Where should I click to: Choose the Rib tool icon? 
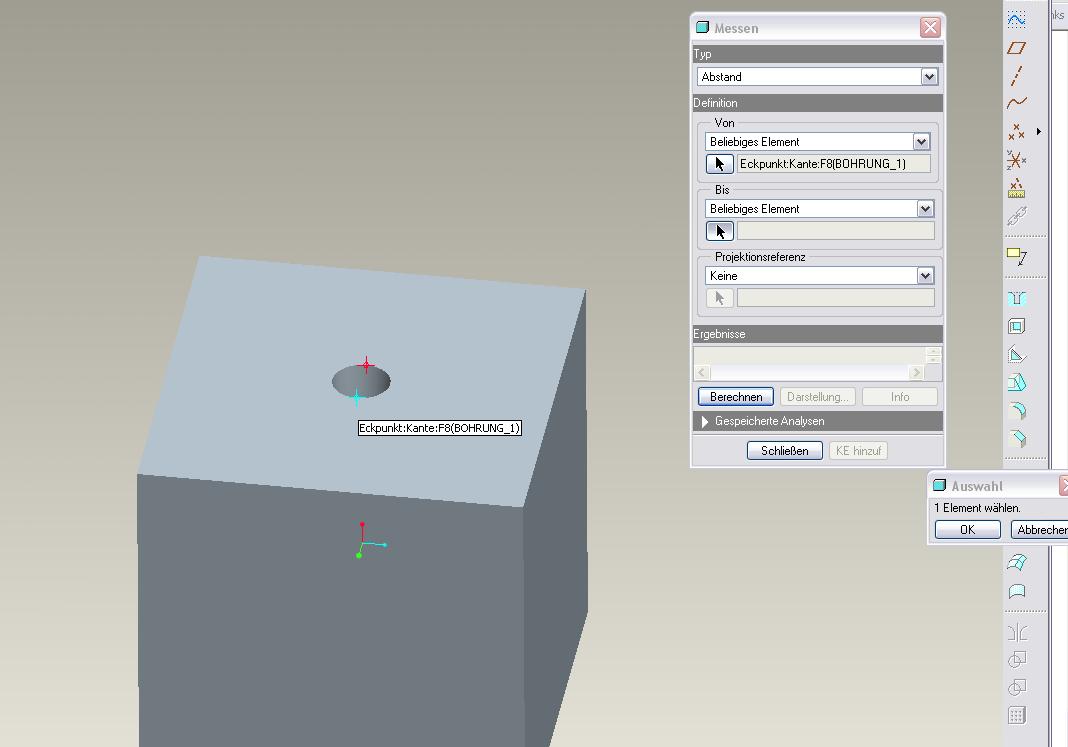[x=1016, y=355]
